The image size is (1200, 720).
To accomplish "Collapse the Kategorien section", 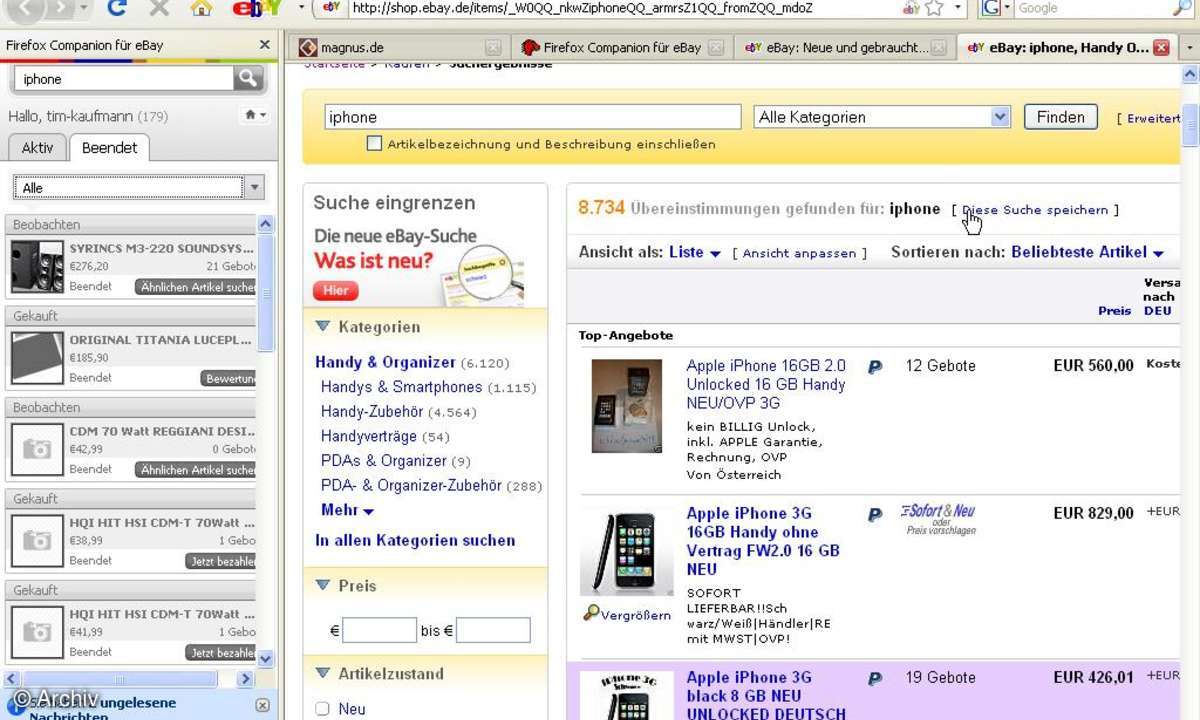I will click(323, 326).
